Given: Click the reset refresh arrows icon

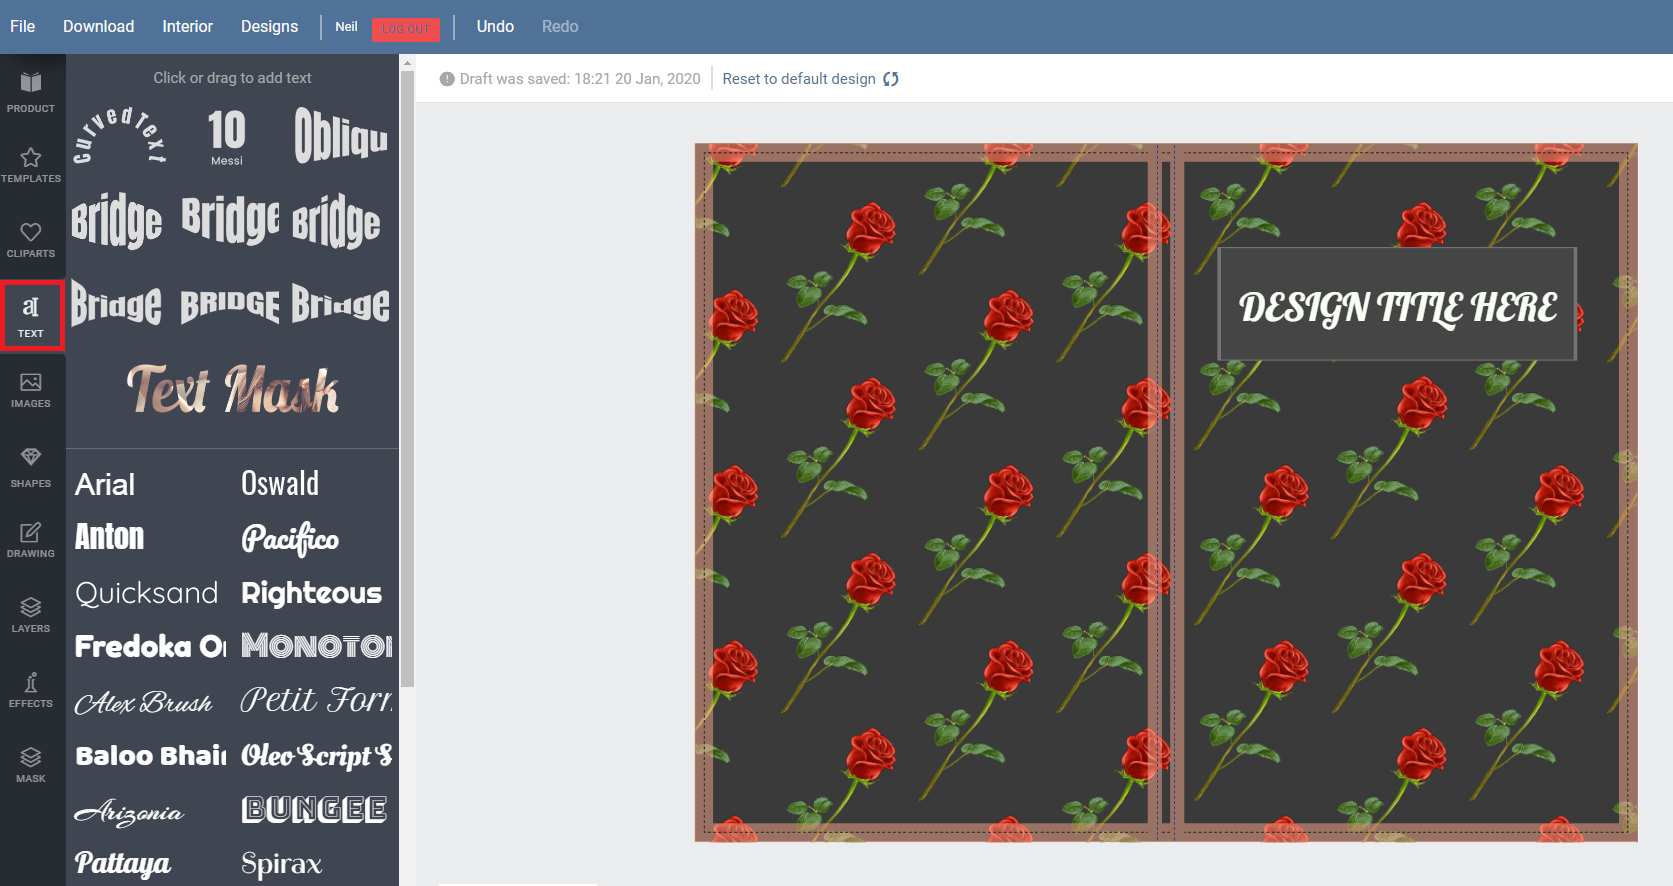Looking at the screenshot, I should tap(891, 79).
